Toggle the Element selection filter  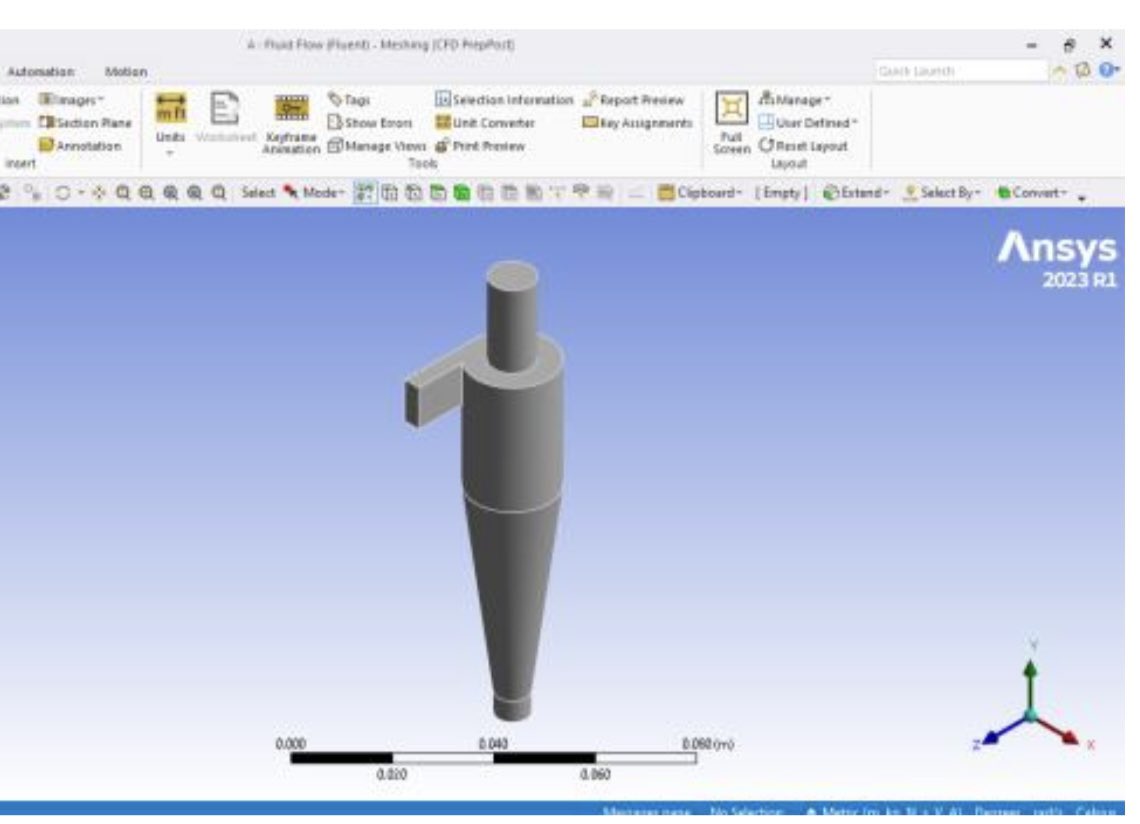534,192
